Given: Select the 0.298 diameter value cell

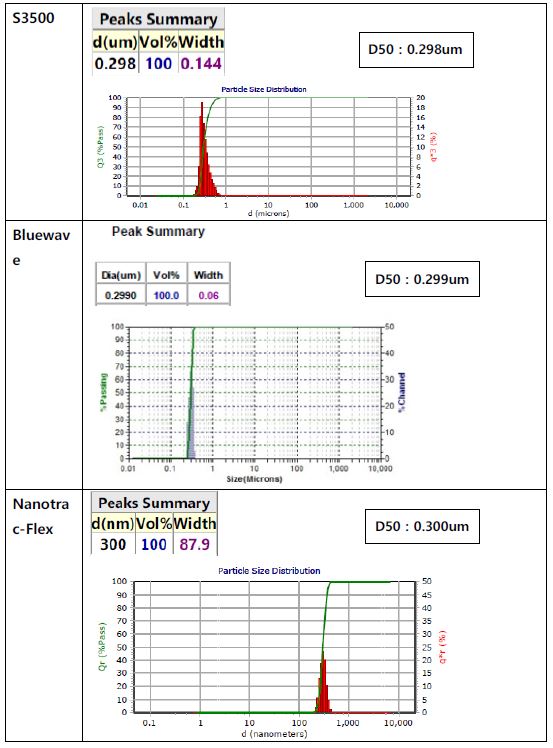Looking at the screenshot, I should point(115,63).
